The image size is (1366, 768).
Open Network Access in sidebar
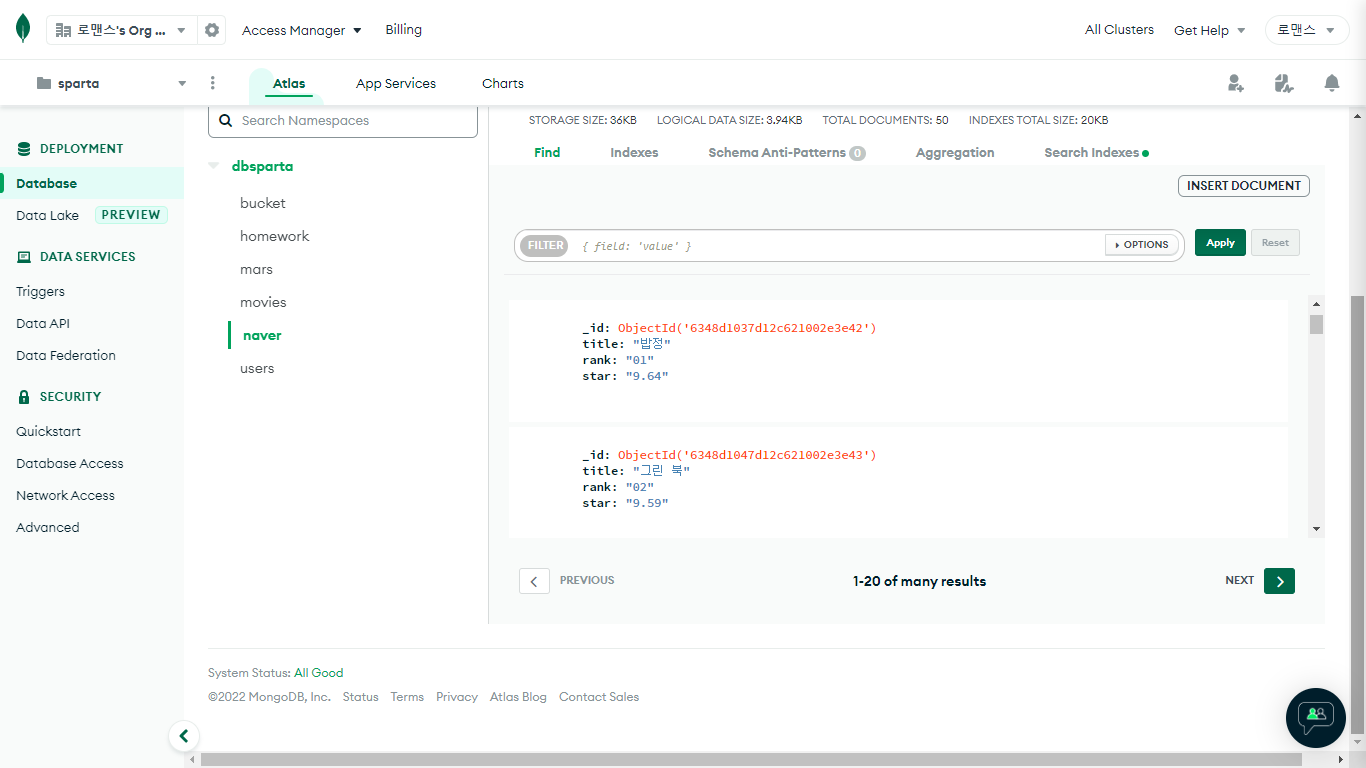[x=65, y=496]
